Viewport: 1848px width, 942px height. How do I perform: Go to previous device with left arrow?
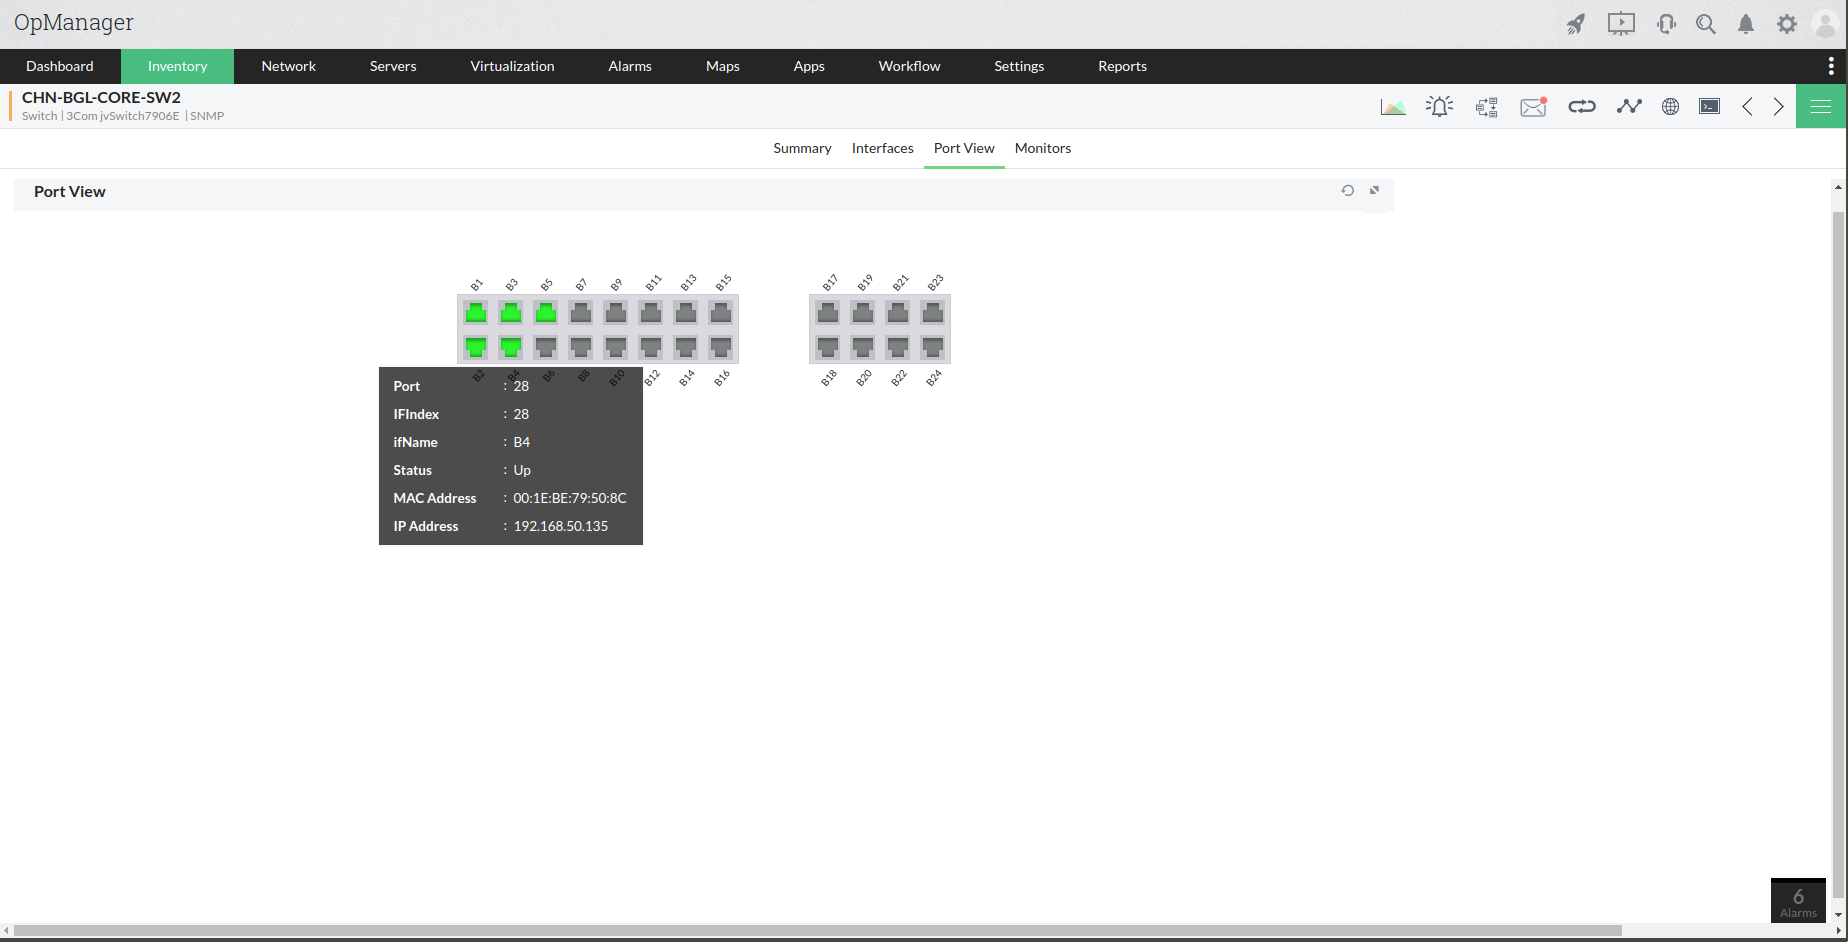(x=1747, y=106)
